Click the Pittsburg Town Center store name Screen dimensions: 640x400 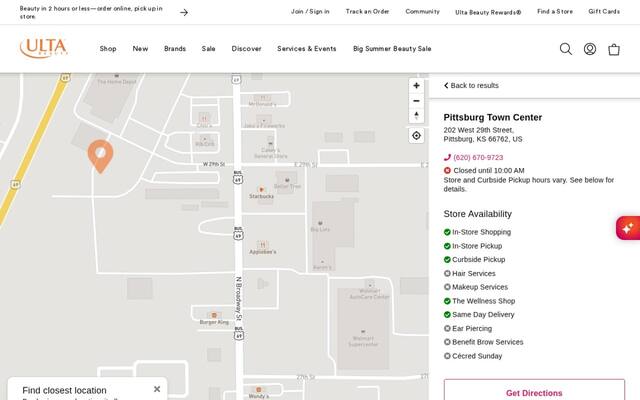[x=493, y=118]
